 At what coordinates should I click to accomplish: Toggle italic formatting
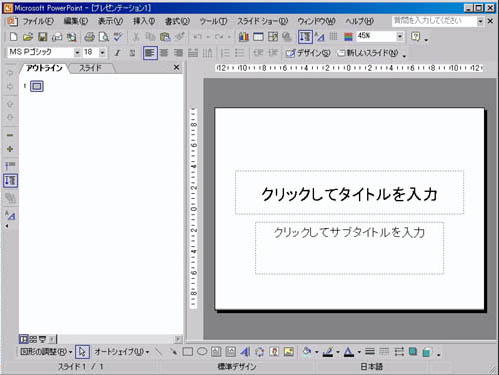point(117,53)
